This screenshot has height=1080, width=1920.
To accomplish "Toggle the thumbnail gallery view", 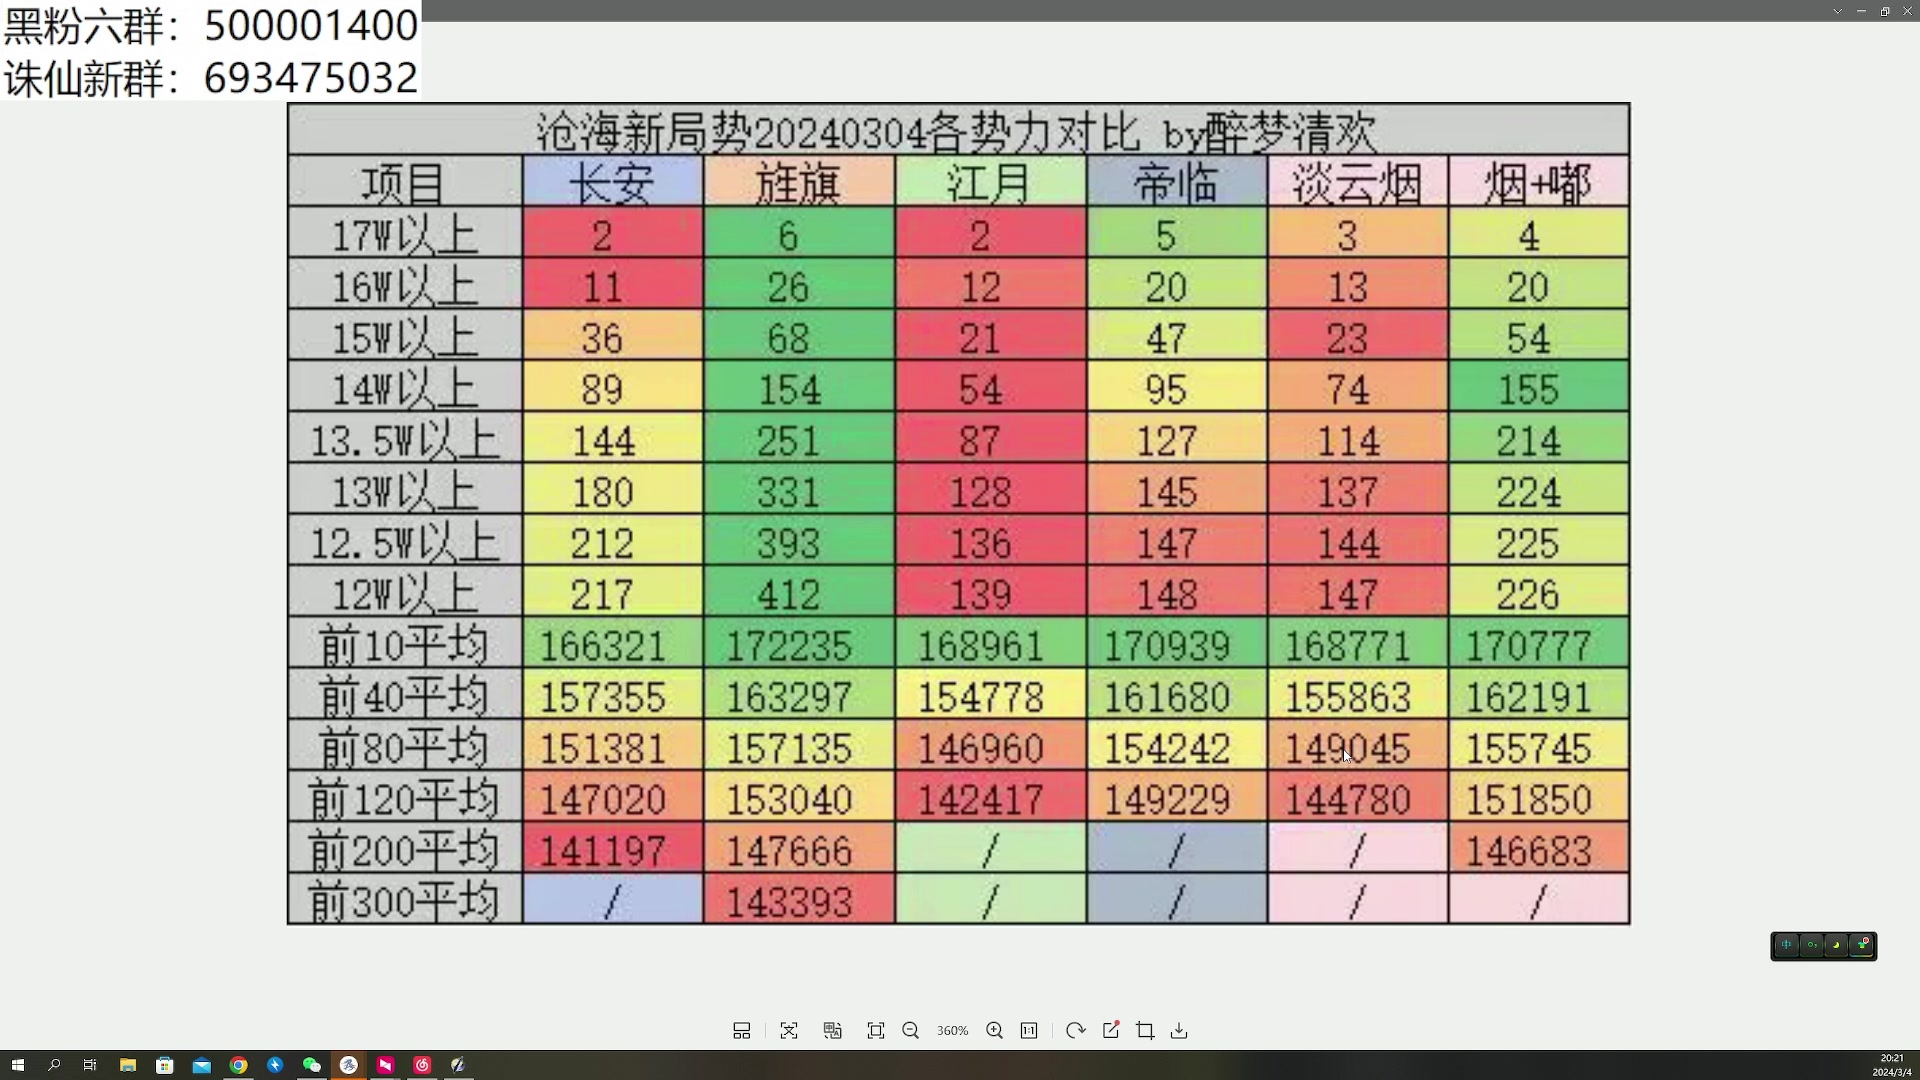I will (741, 1031).
